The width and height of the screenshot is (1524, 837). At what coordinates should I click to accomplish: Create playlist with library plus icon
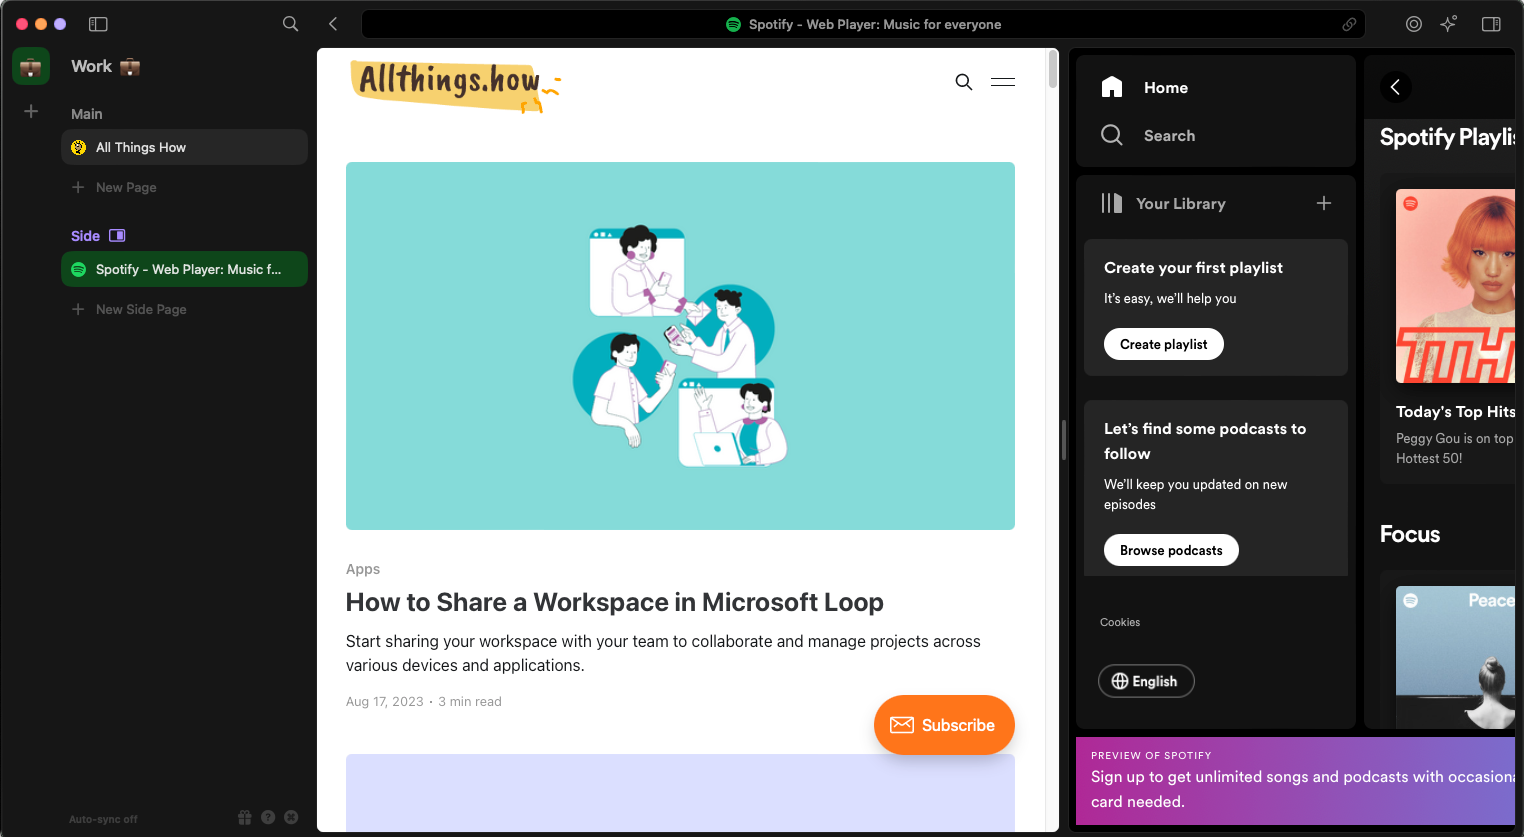coord(1324,203)
